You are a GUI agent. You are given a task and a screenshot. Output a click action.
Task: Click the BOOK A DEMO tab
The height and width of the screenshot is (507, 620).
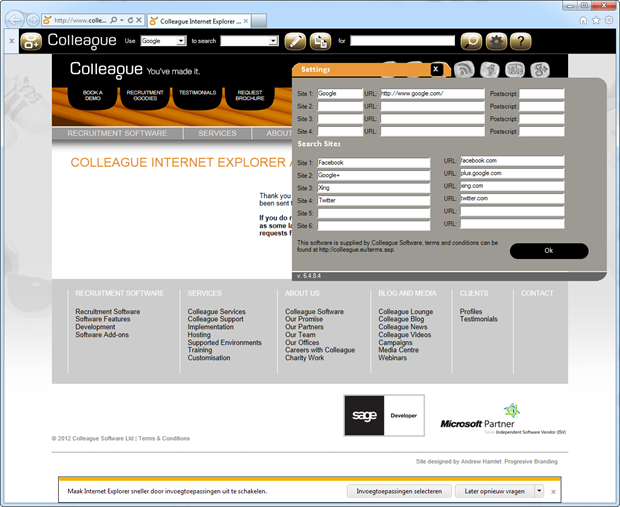point(93,96)
